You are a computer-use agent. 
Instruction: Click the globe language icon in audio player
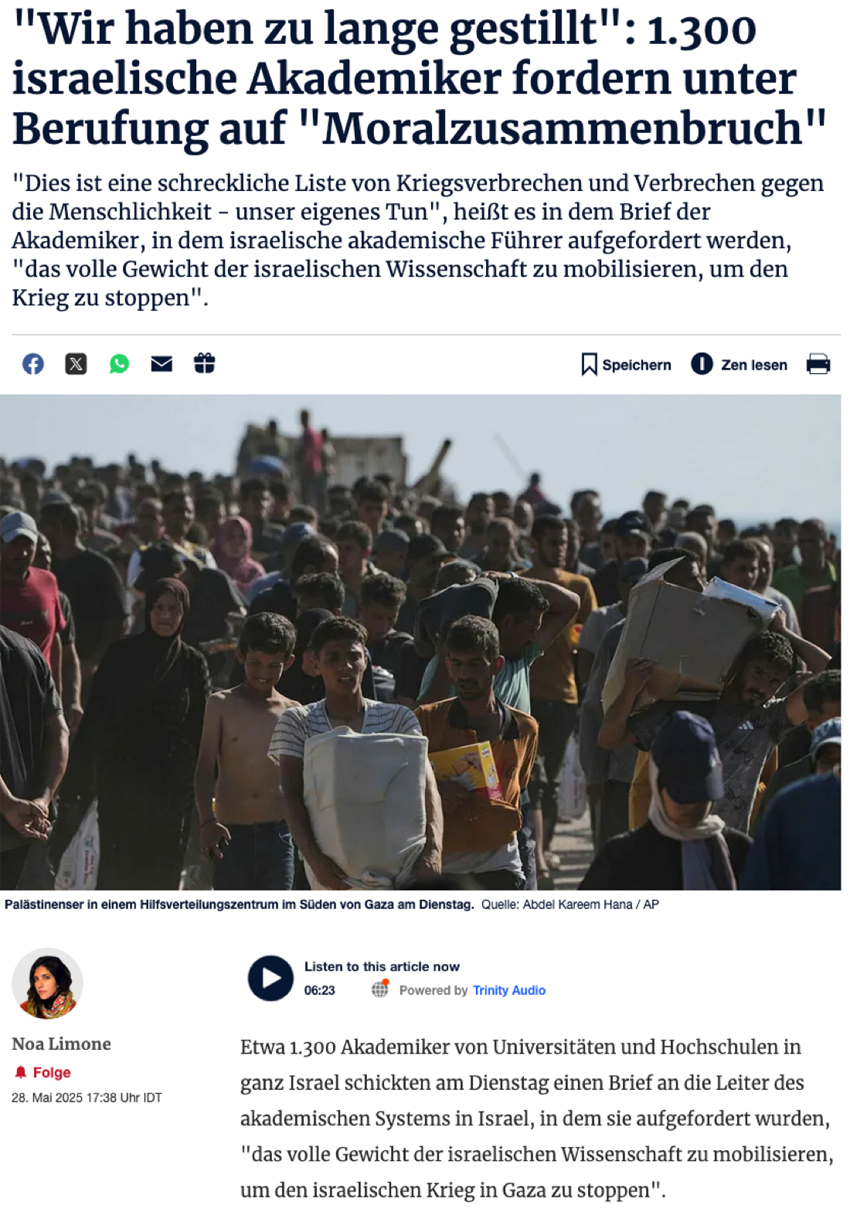pos(380,989)
